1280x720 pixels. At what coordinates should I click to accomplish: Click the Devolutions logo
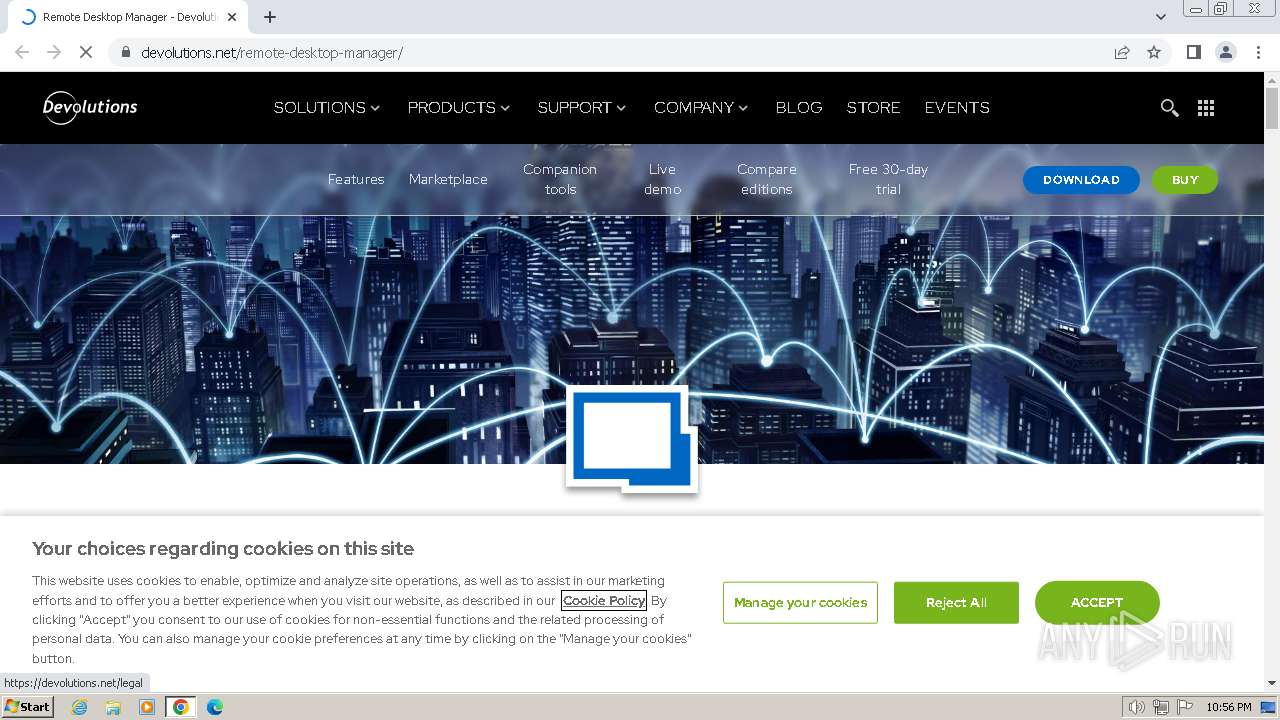[x=90, y=107]
